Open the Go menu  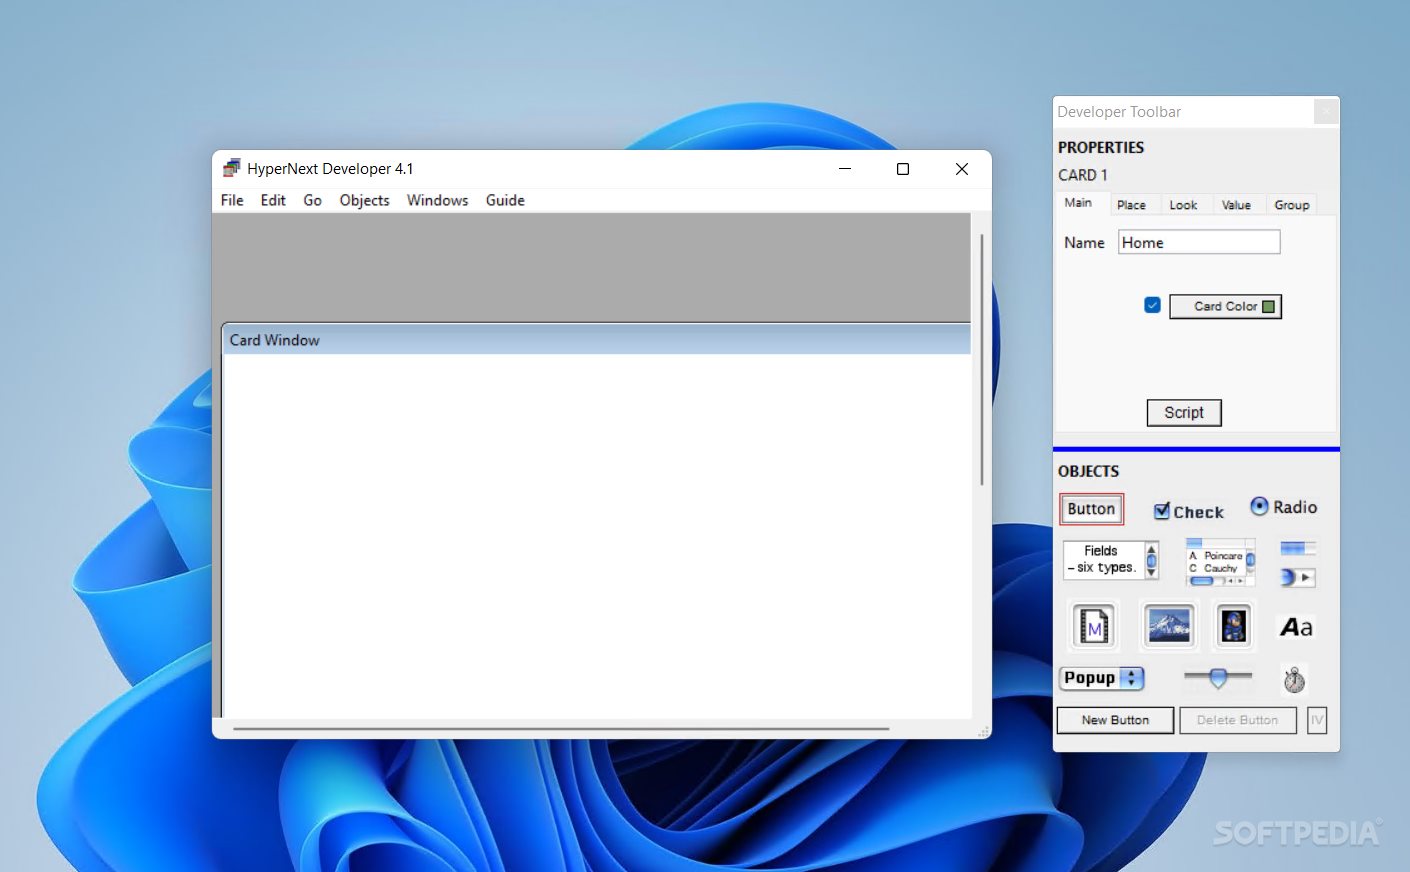312,200
